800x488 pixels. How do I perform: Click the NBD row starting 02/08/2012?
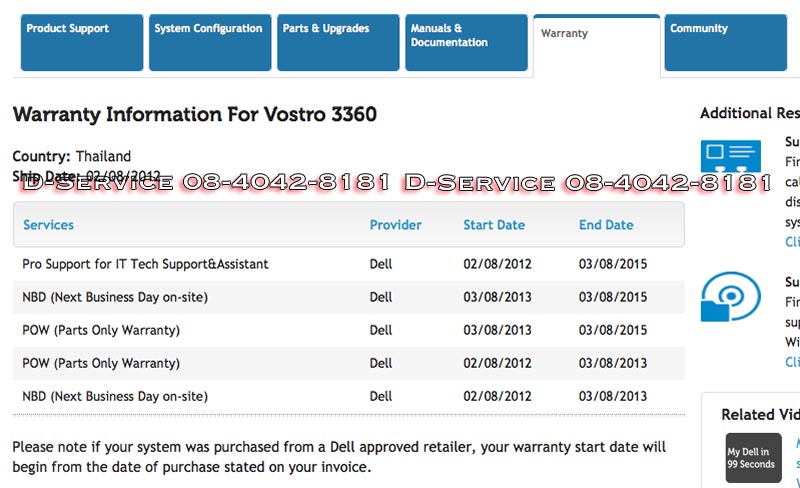coord(115,396)
